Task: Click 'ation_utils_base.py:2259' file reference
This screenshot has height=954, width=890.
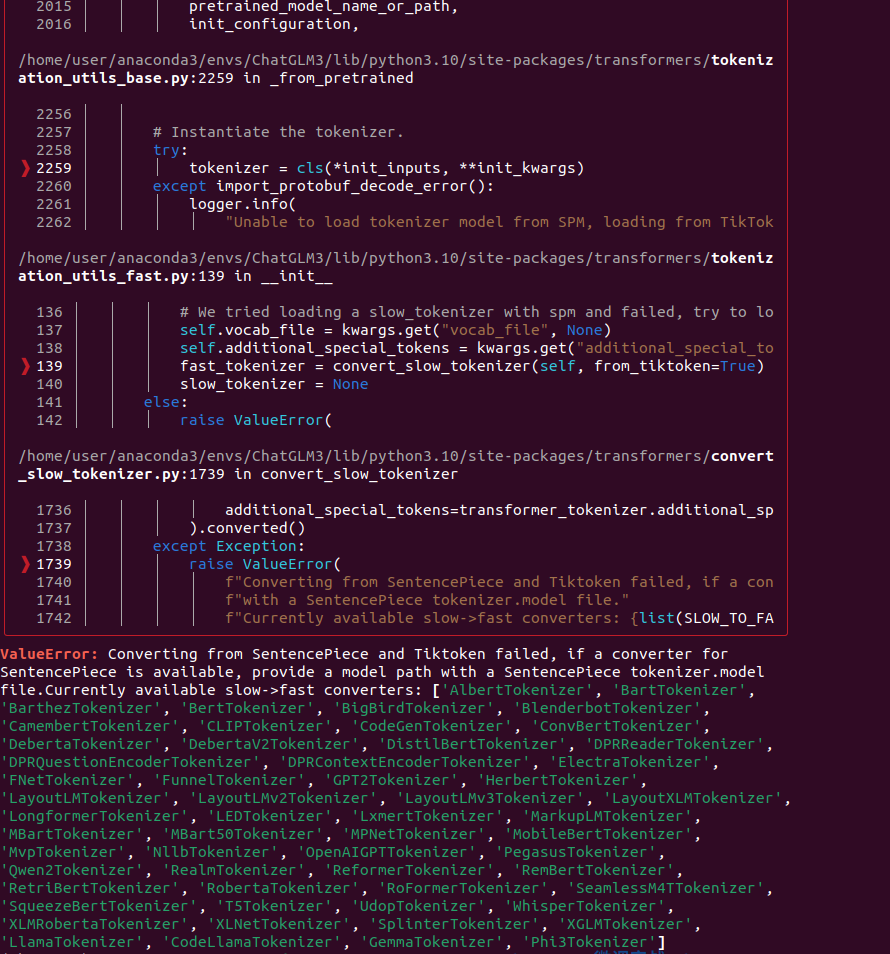Action: tap(125, 78)
